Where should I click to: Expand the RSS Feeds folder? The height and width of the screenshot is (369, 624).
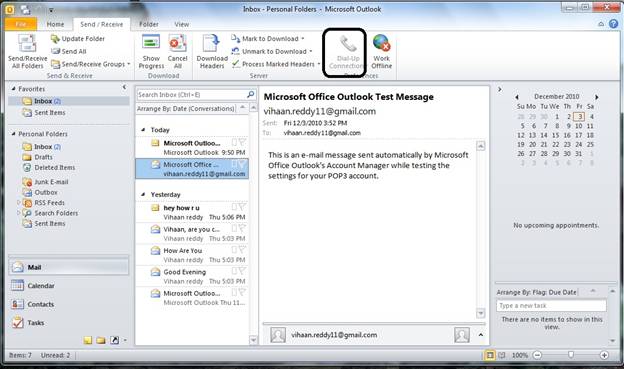[x=18, y=203]
